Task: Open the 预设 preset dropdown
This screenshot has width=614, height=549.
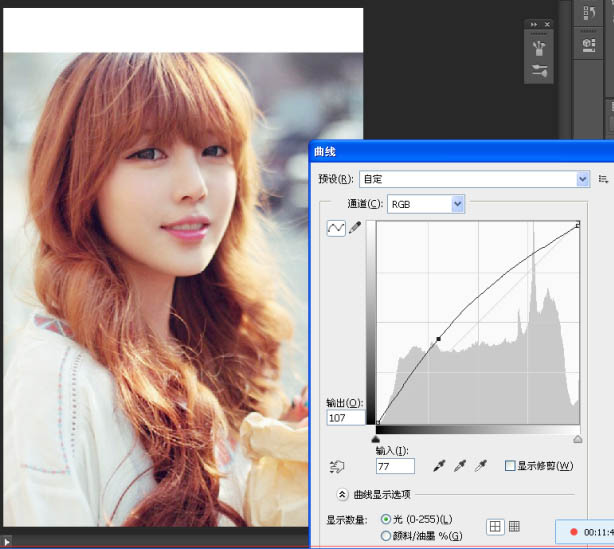Action: [583, 179]
